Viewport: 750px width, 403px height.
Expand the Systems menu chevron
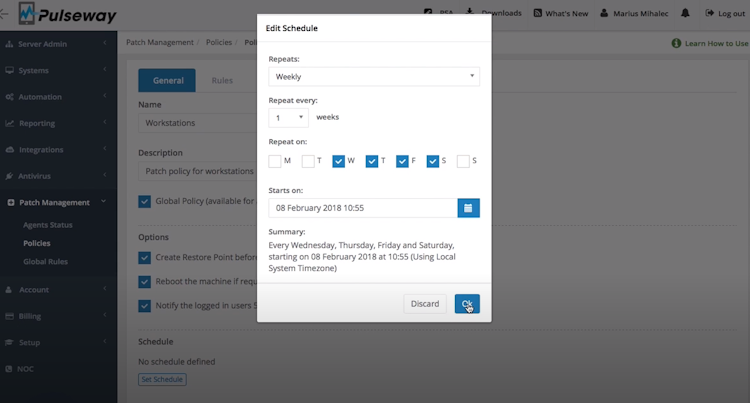click(105, 70)
